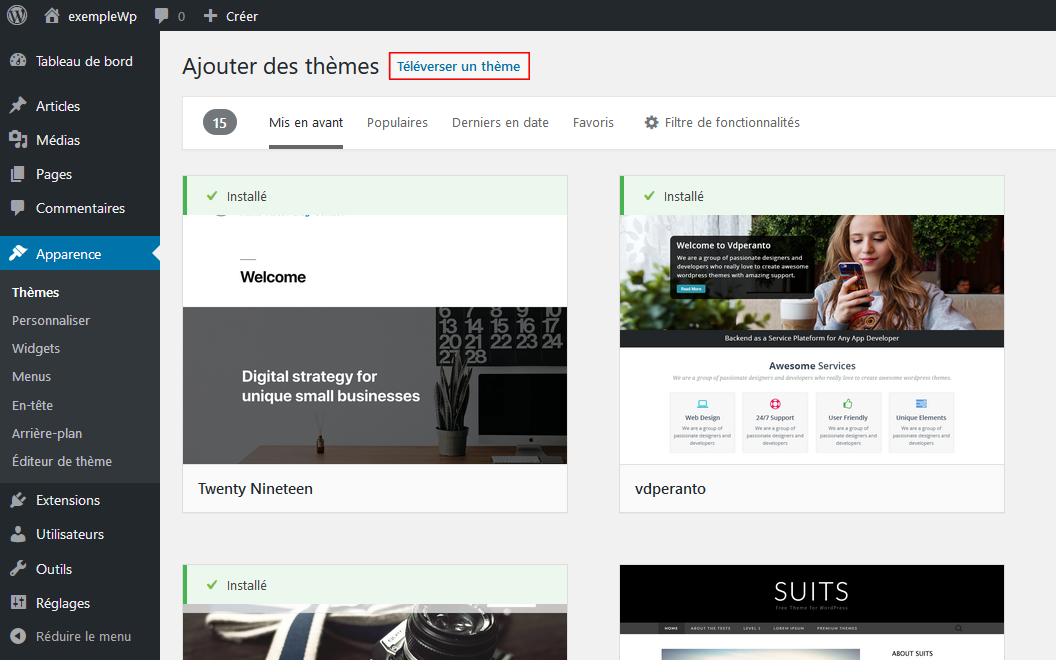Click the SUITS theme screenshot
This screenshot has height=660, width=1056.
coord(812,612)
